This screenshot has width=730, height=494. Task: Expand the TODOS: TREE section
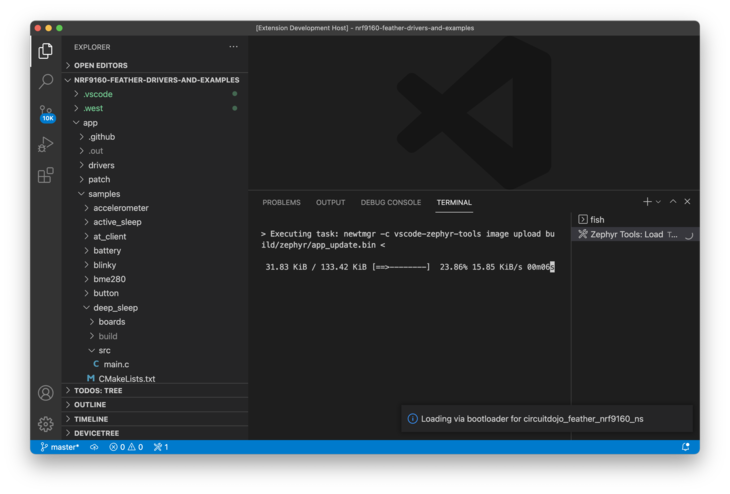pos(155,391)
